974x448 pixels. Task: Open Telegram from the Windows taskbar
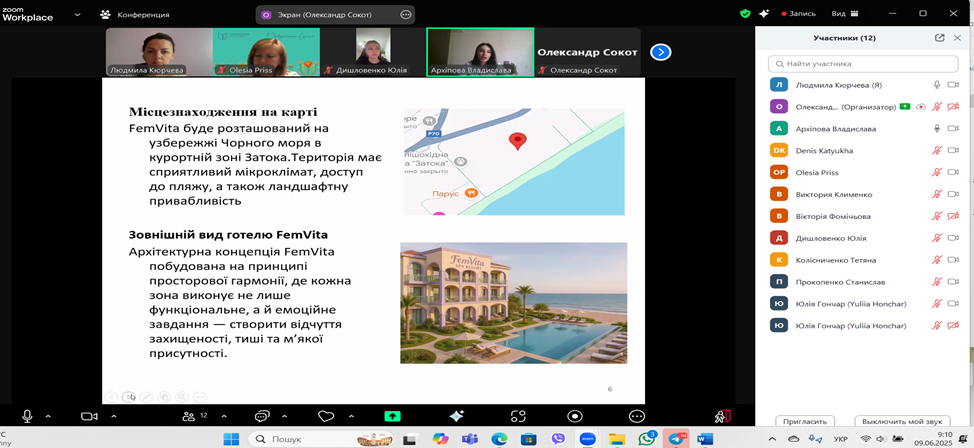click(x=677, y=439)
